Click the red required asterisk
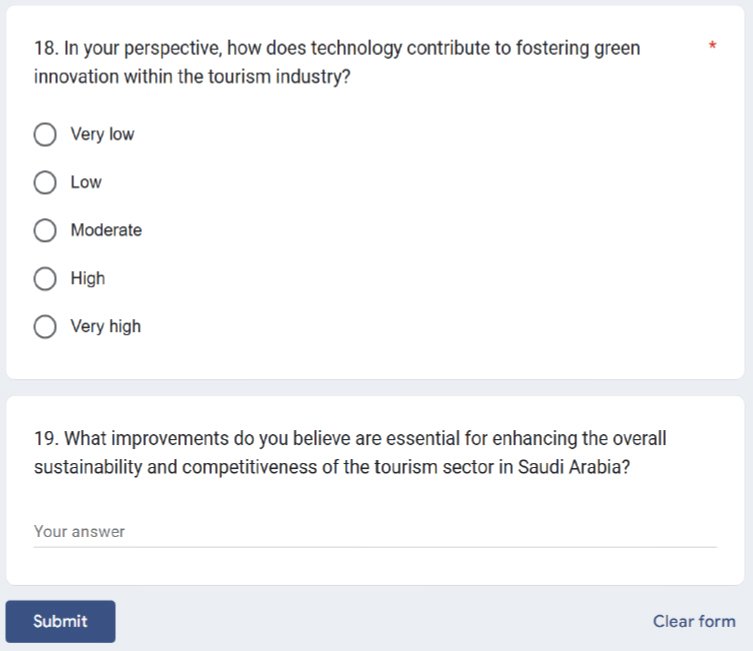Image resolution: width=753 pixels, height=651 pixels. 712,47
